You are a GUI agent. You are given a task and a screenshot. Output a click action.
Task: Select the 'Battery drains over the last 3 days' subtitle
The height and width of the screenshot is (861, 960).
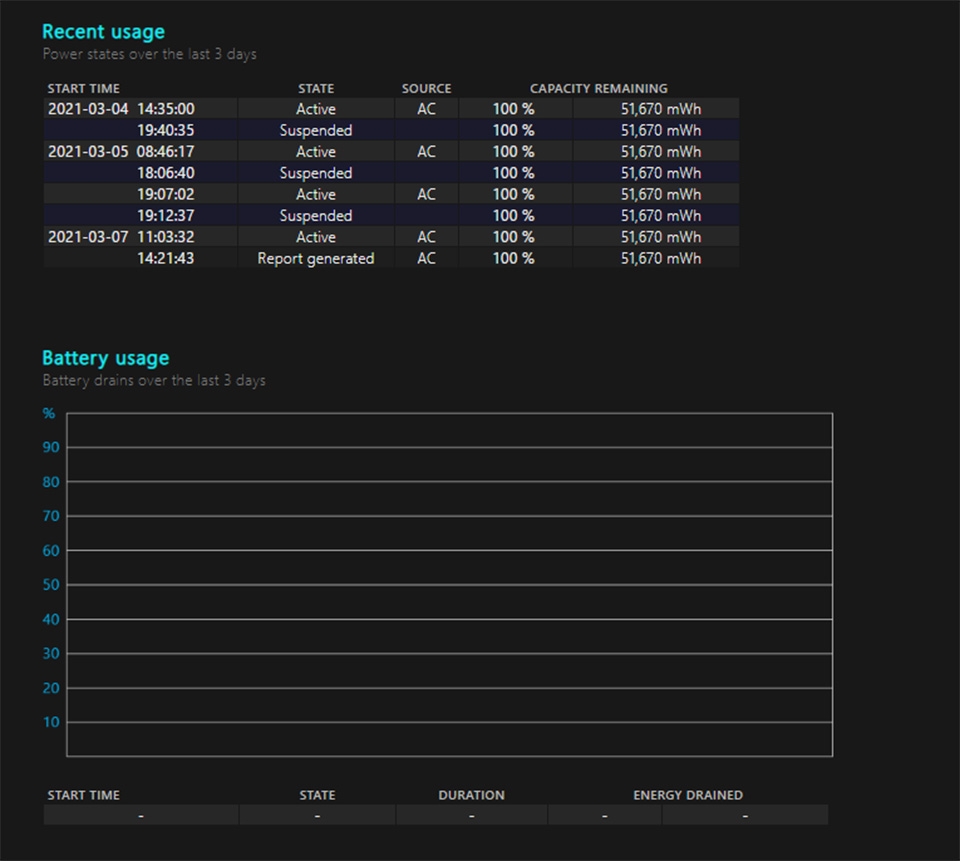[x=153, y=380]
